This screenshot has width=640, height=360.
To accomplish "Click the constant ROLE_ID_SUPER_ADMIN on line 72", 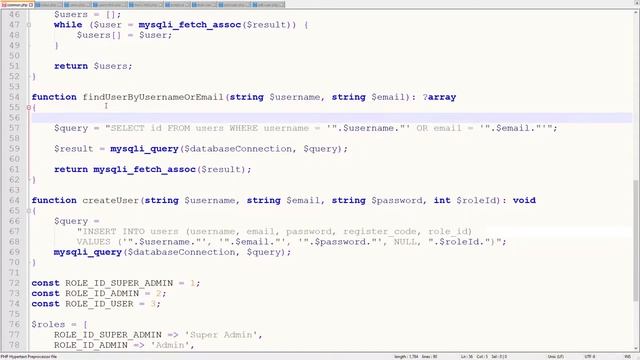I will click(x=119, y=283).
